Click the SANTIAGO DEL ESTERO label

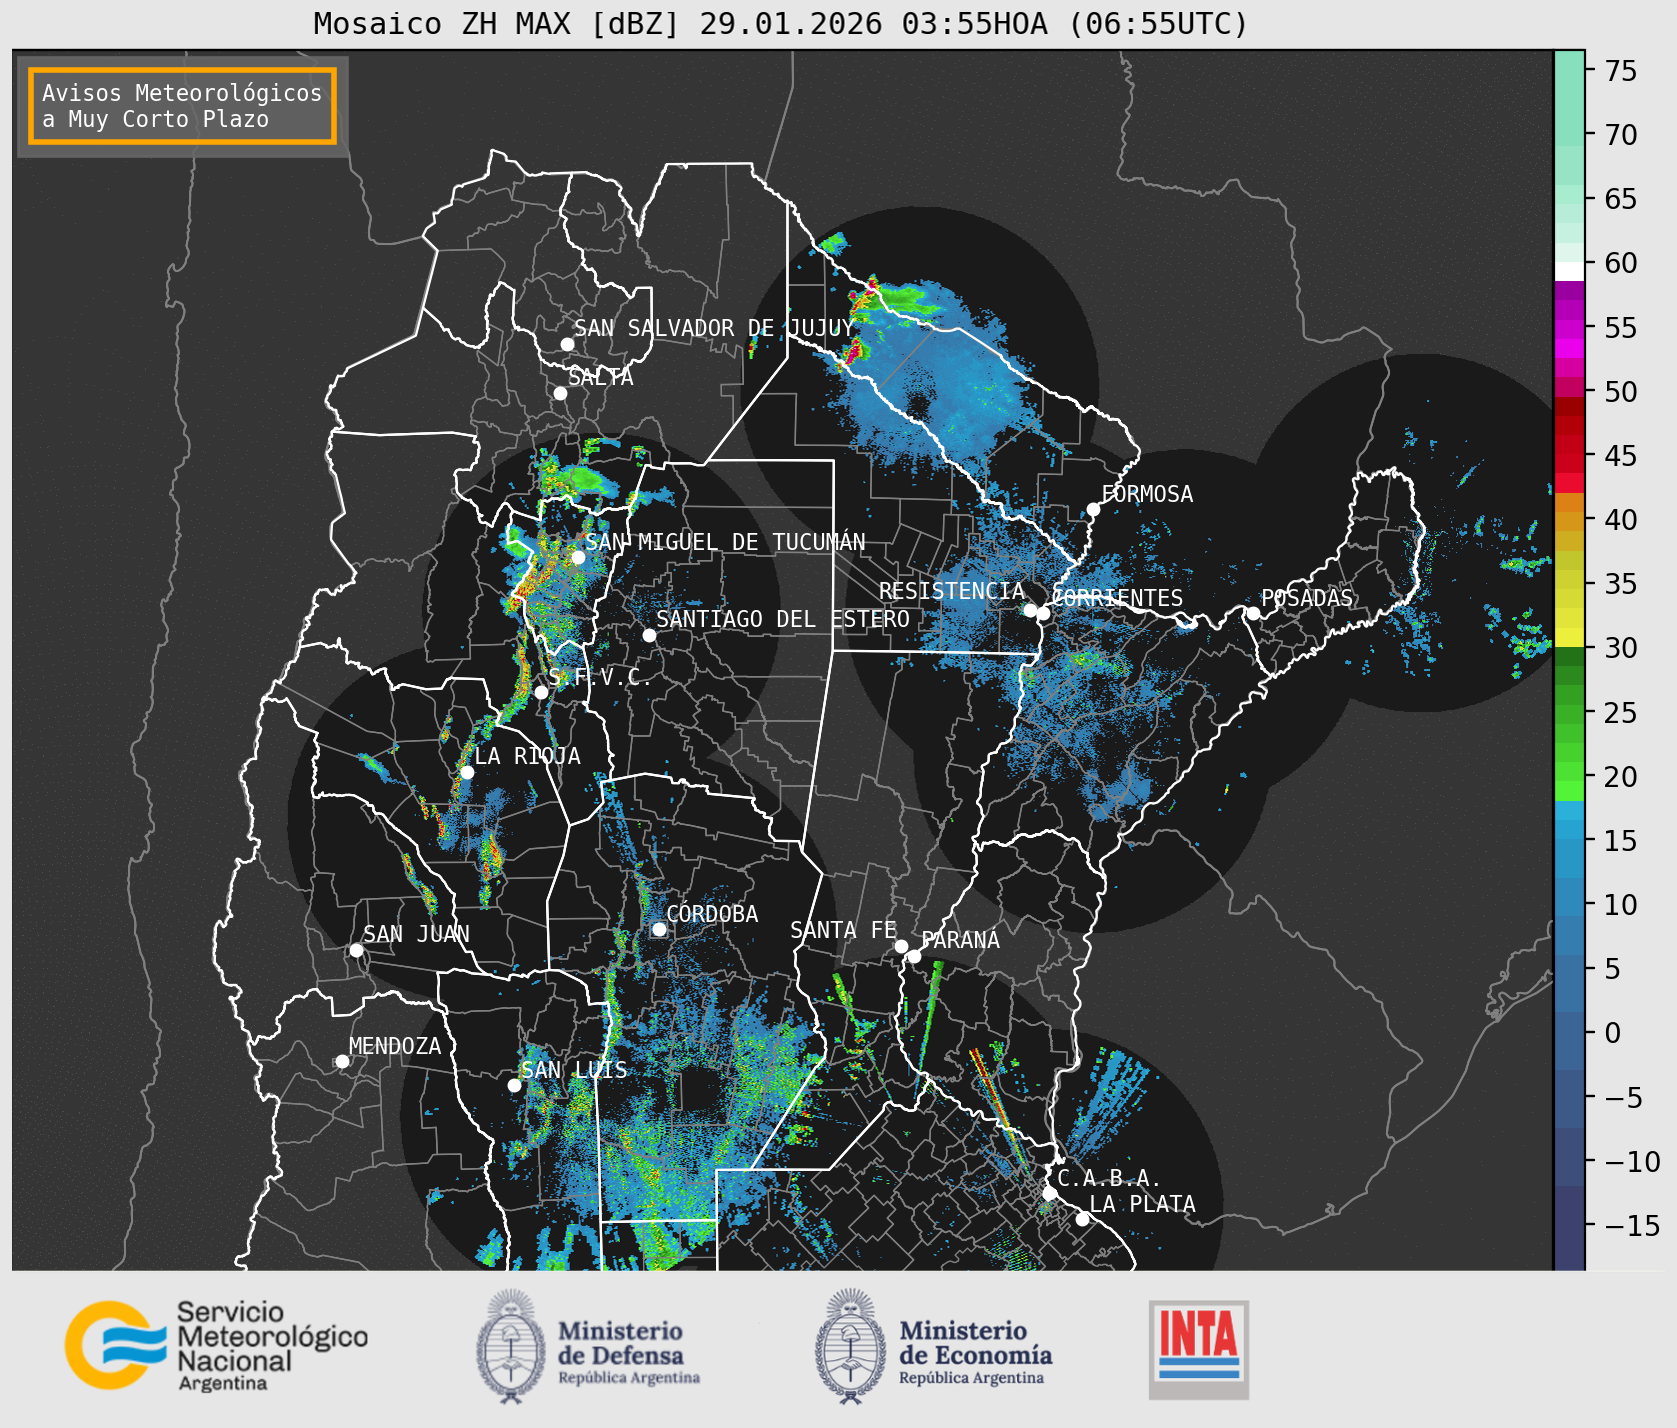pos(783,619)
